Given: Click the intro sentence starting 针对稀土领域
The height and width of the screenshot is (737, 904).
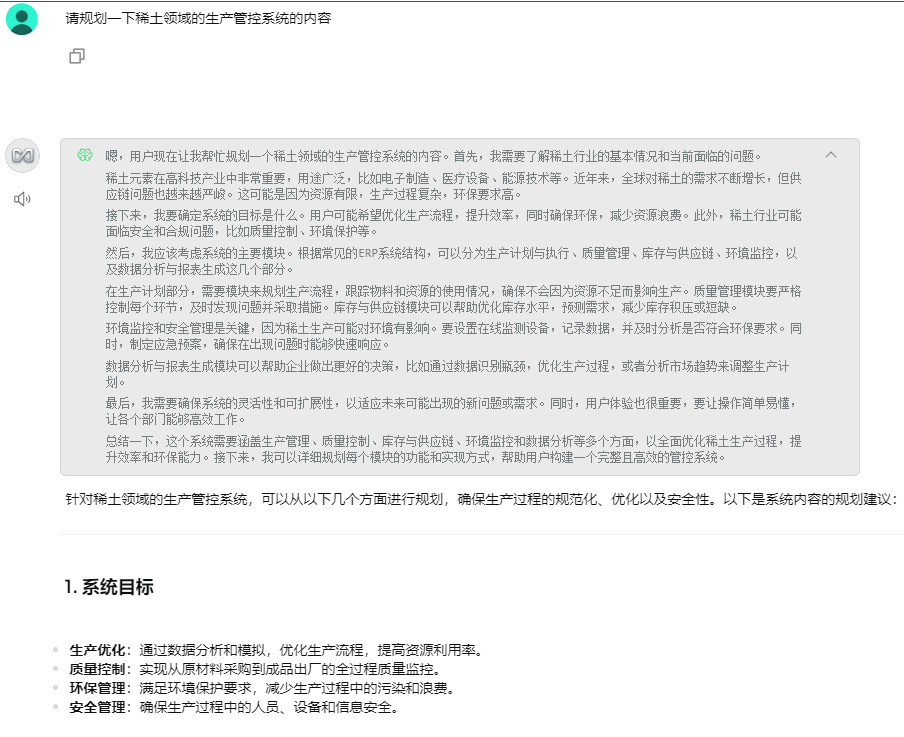Looking at the screenshot, I should [481, 499].
